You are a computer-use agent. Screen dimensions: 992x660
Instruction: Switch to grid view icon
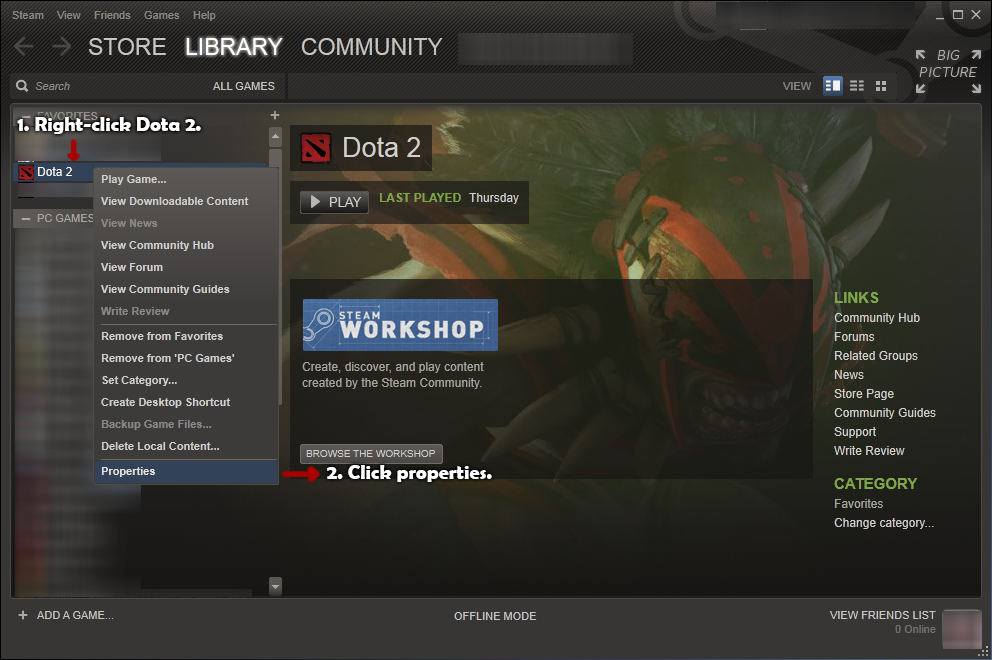[x=881, y=85]
